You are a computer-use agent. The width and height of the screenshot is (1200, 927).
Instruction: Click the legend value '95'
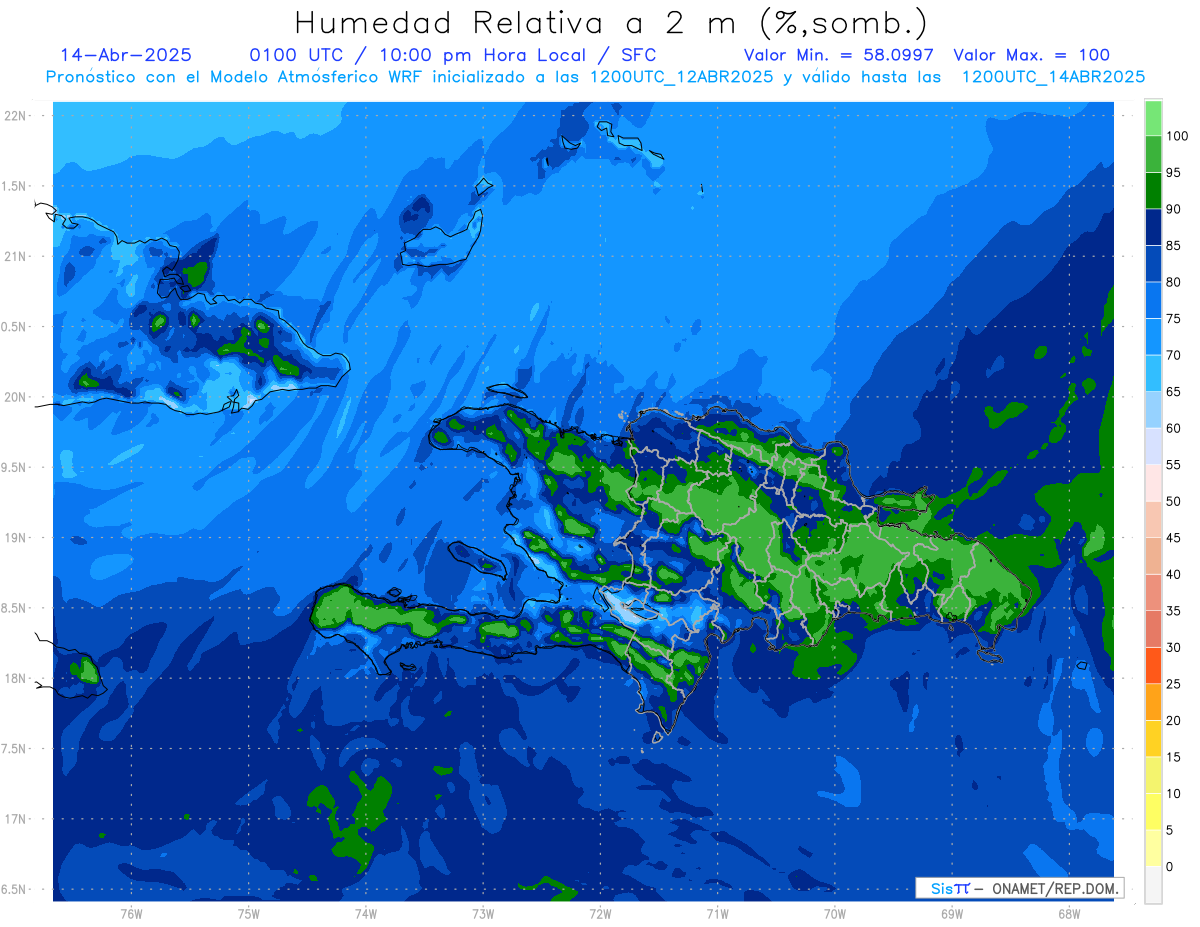[x=1174, y=173]
